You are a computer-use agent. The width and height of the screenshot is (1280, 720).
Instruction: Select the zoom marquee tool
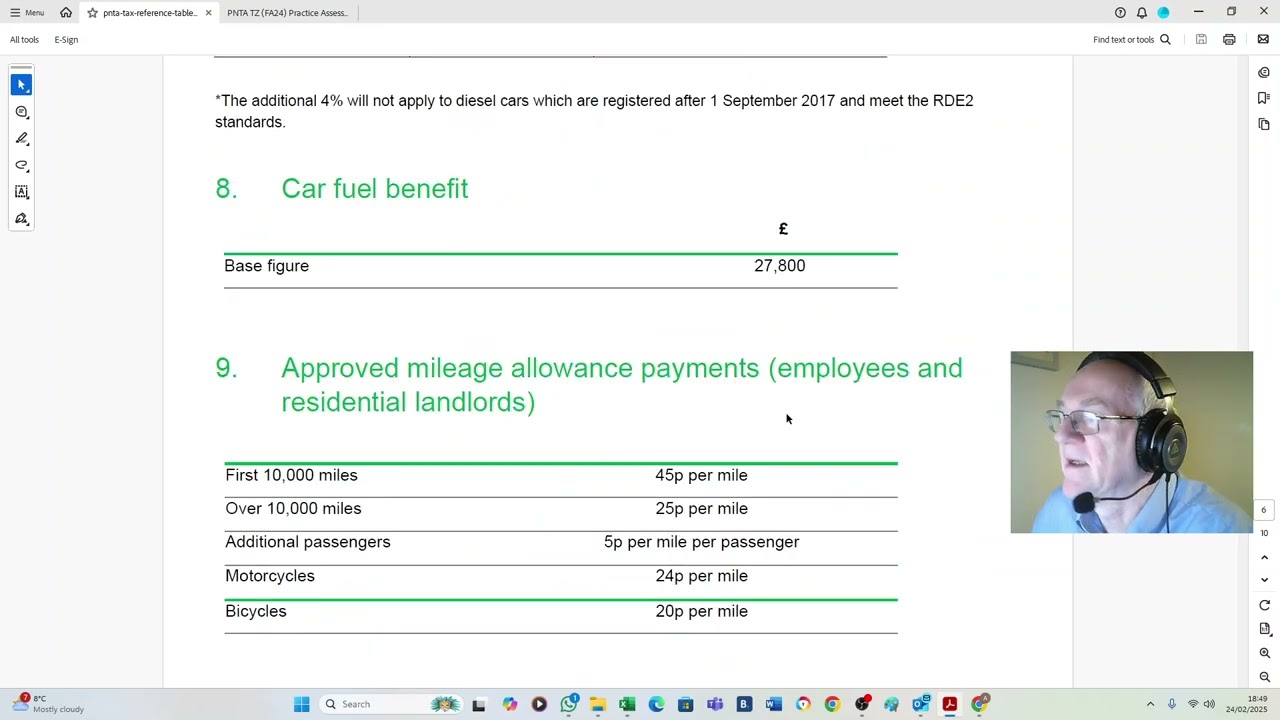click(x=22, y=112)
